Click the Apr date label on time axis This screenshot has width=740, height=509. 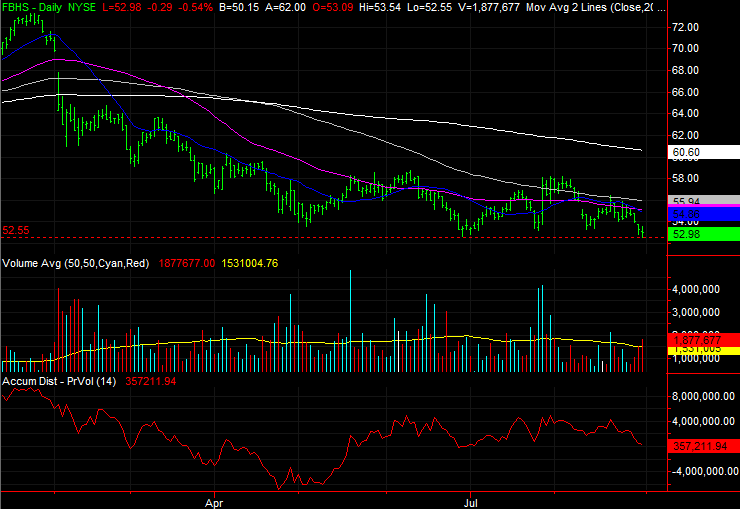pyautogui.click(x=214, y=503)
